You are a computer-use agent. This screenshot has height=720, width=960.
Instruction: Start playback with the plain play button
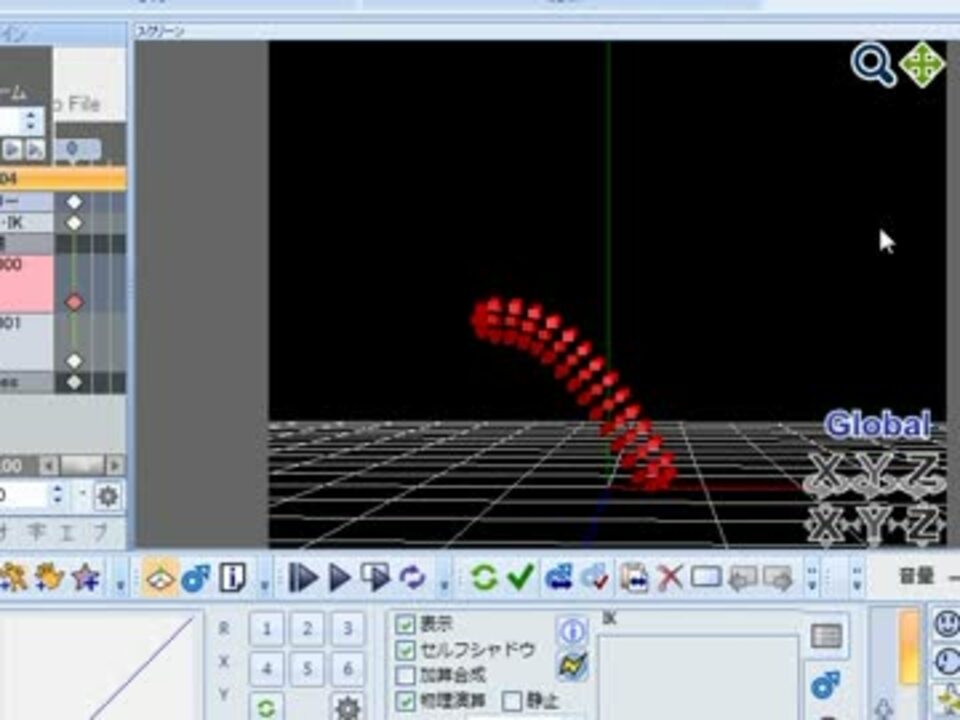click(x=339, y=577)
